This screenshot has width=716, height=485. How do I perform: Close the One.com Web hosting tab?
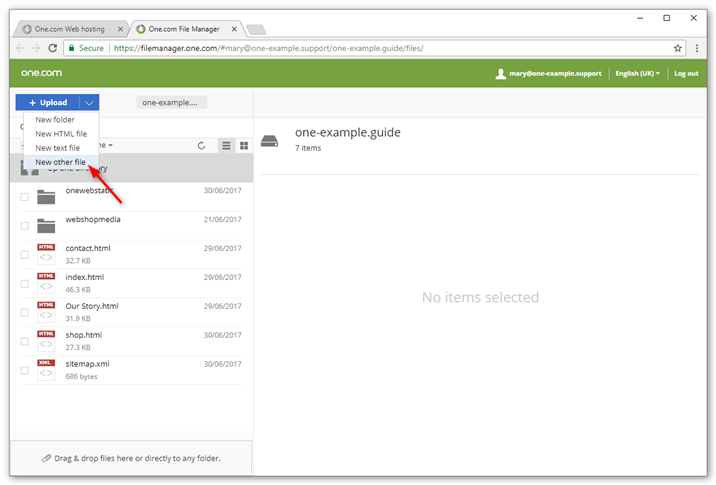point(120,29)
